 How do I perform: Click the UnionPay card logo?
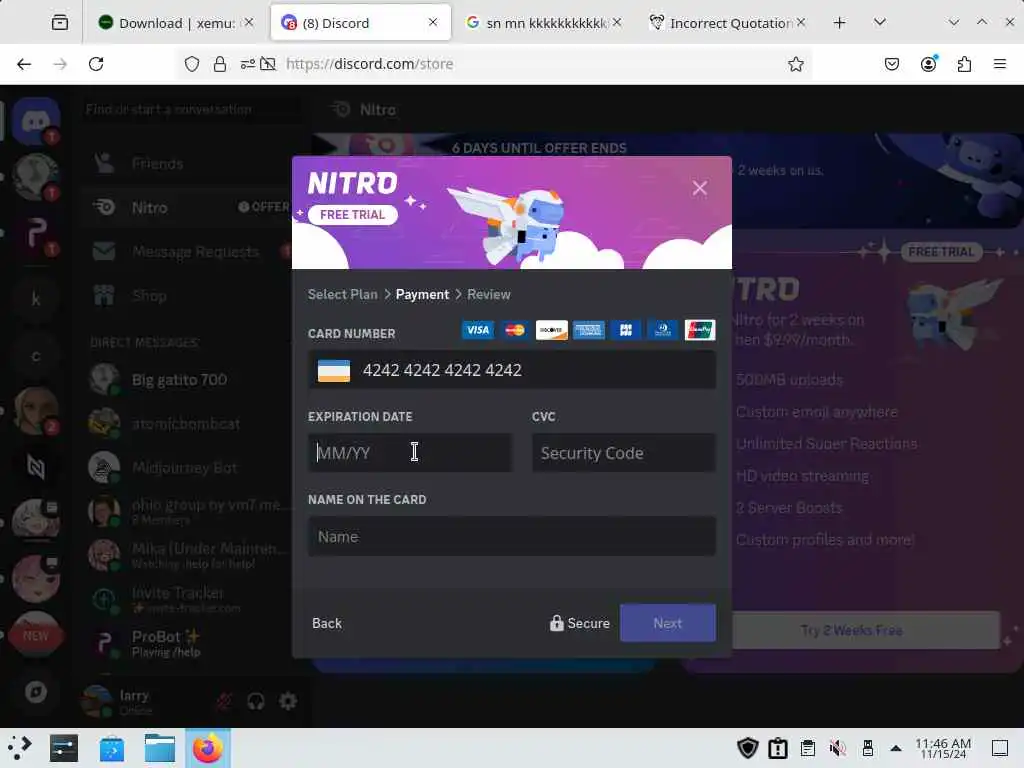(699, 330)
